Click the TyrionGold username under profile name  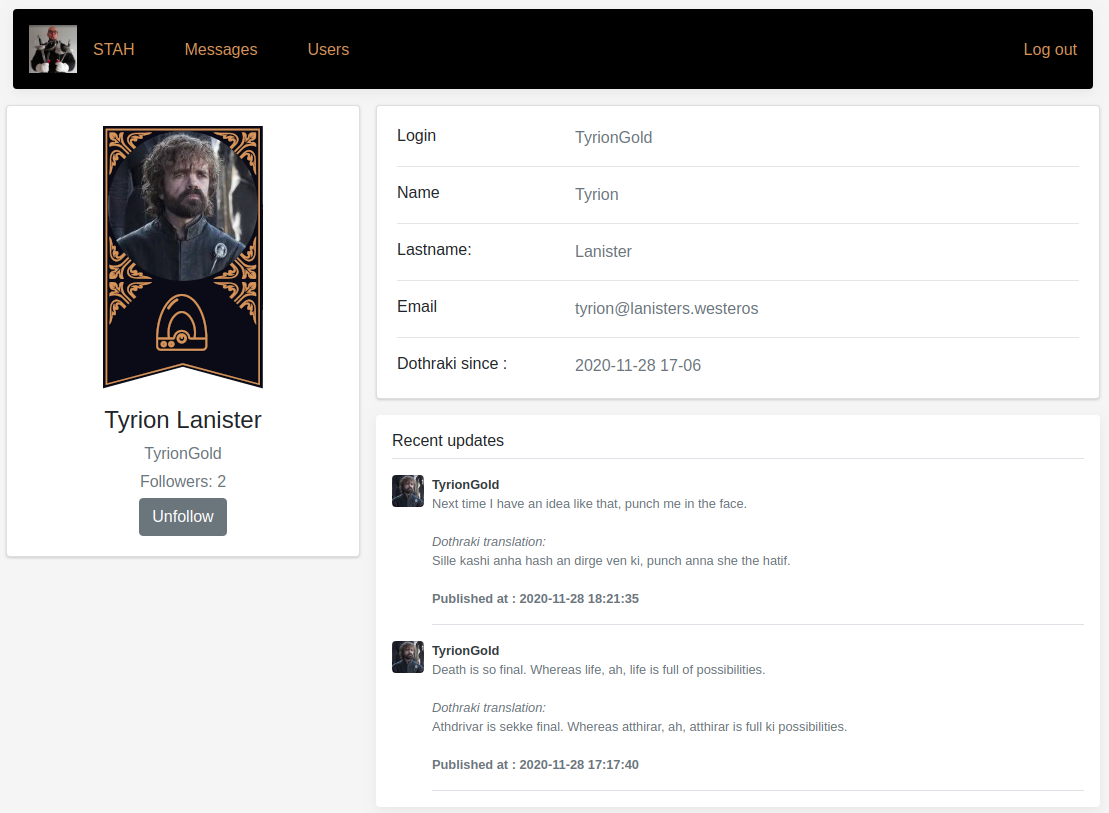coord(183,453)
